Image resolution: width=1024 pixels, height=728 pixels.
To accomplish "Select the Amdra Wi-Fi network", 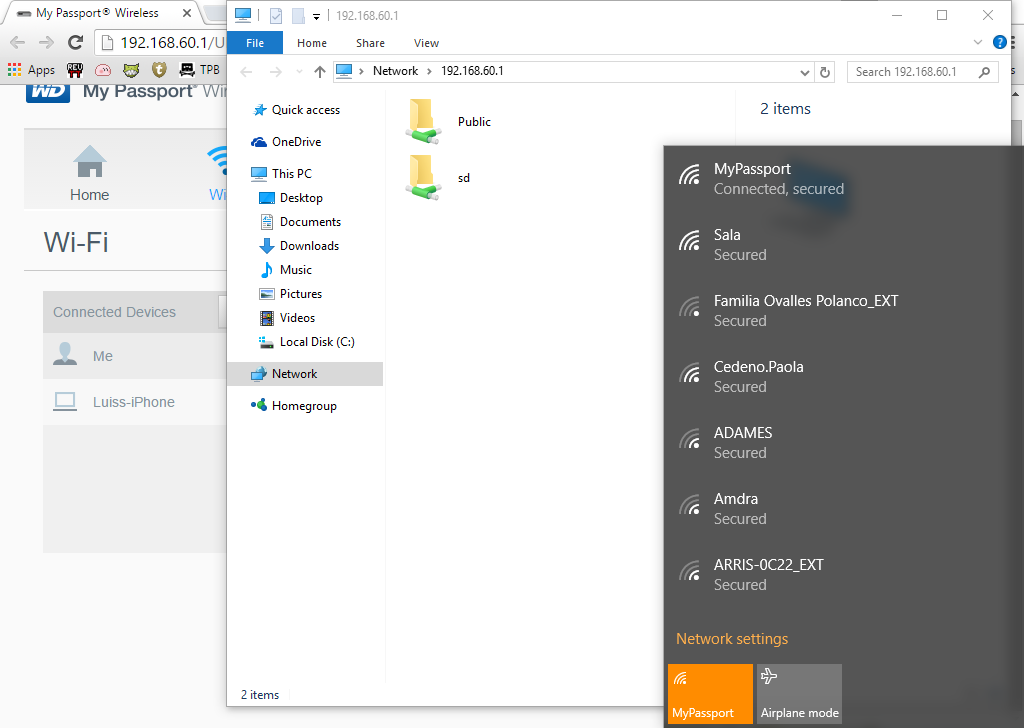I will 844,509.
